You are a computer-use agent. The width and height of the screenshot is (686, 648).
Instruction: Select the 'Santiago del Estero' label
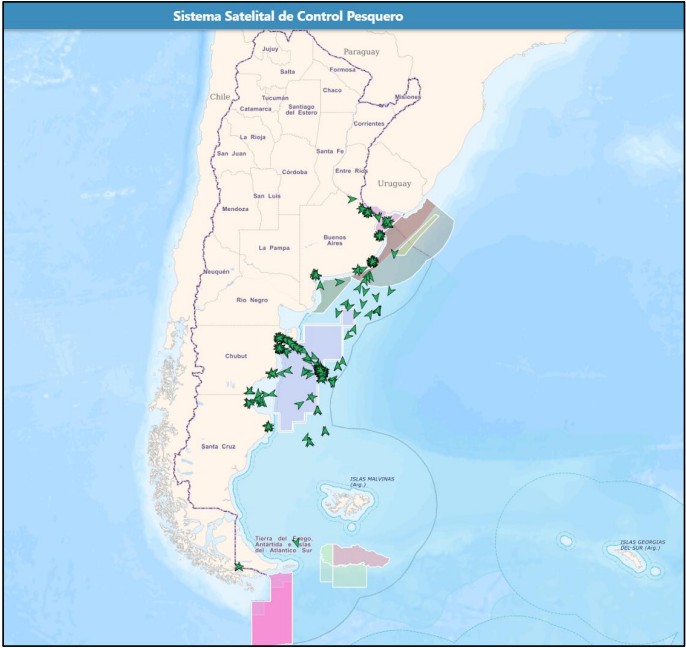[301, 109]
